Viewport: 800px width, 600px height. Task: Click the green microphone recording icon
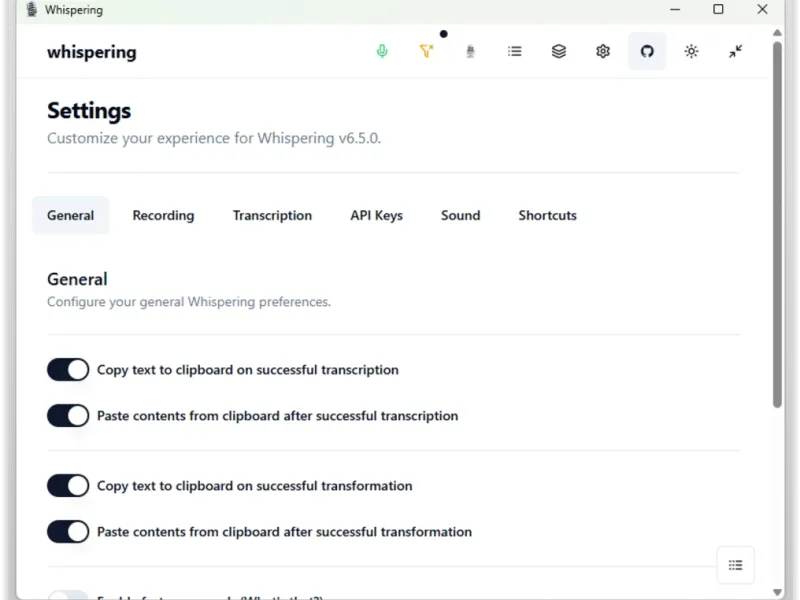point(382,51)
